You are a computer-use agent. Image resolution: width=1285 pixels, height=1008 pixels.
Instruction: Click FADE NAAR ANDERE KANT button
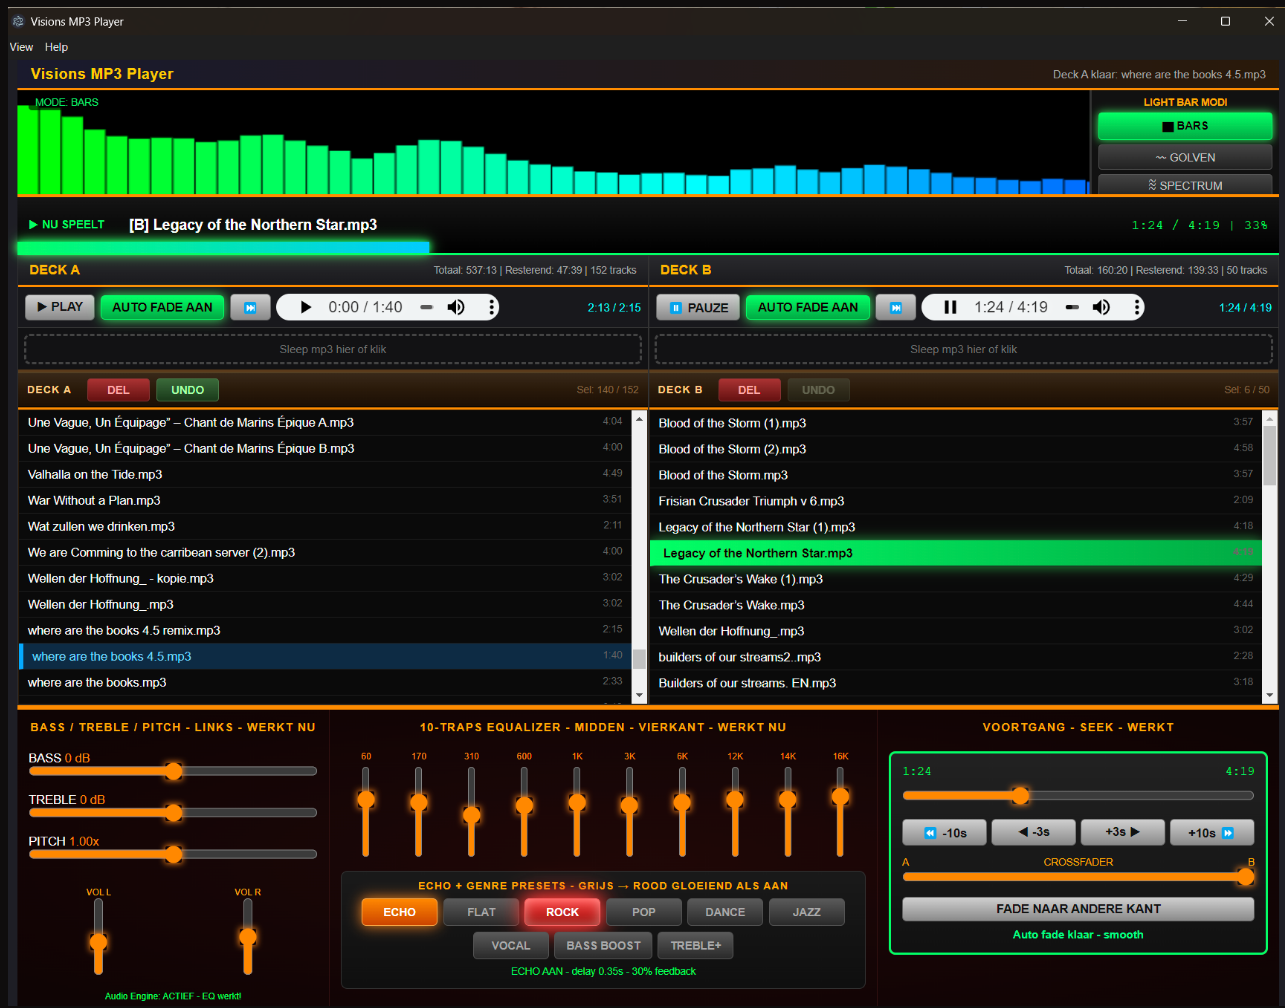(x=1078, y=909)
